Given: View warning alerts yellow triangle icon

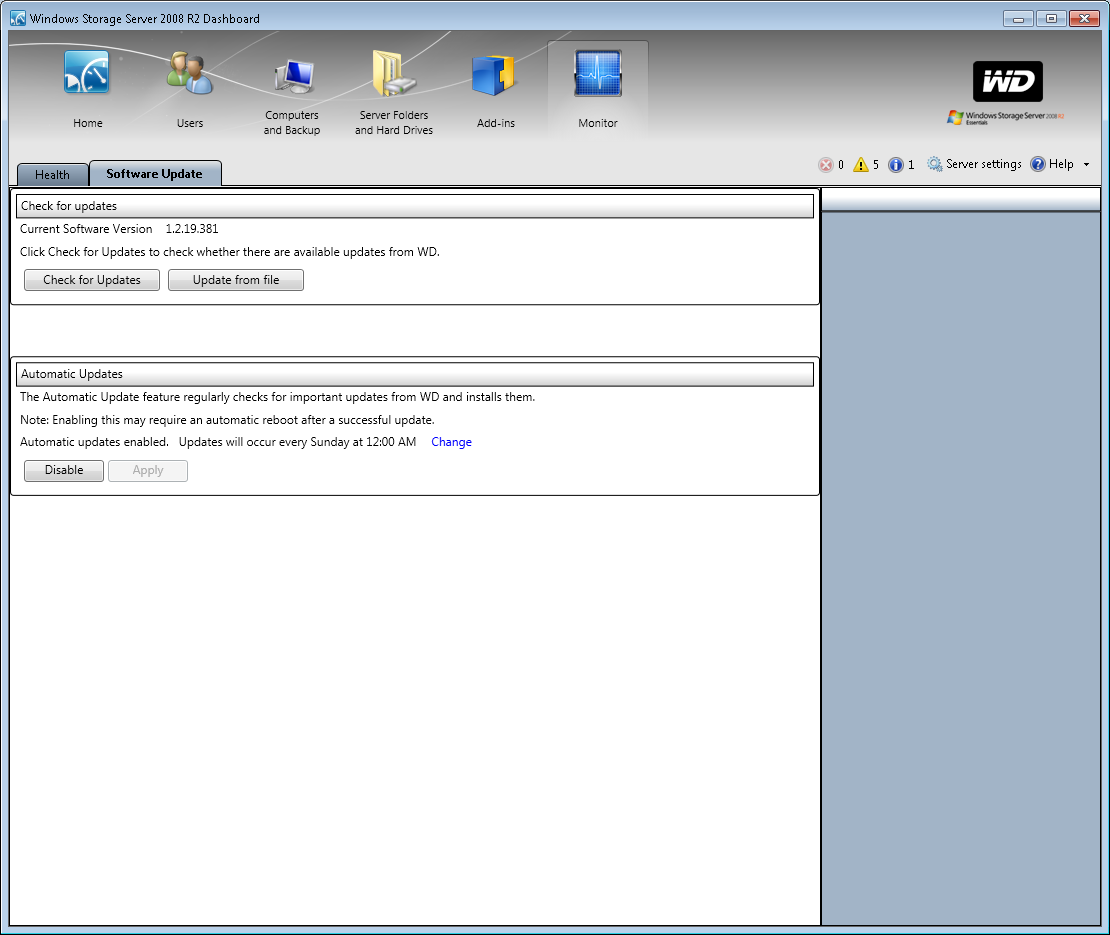Looking at the screenshot, I should pos(860,165).
